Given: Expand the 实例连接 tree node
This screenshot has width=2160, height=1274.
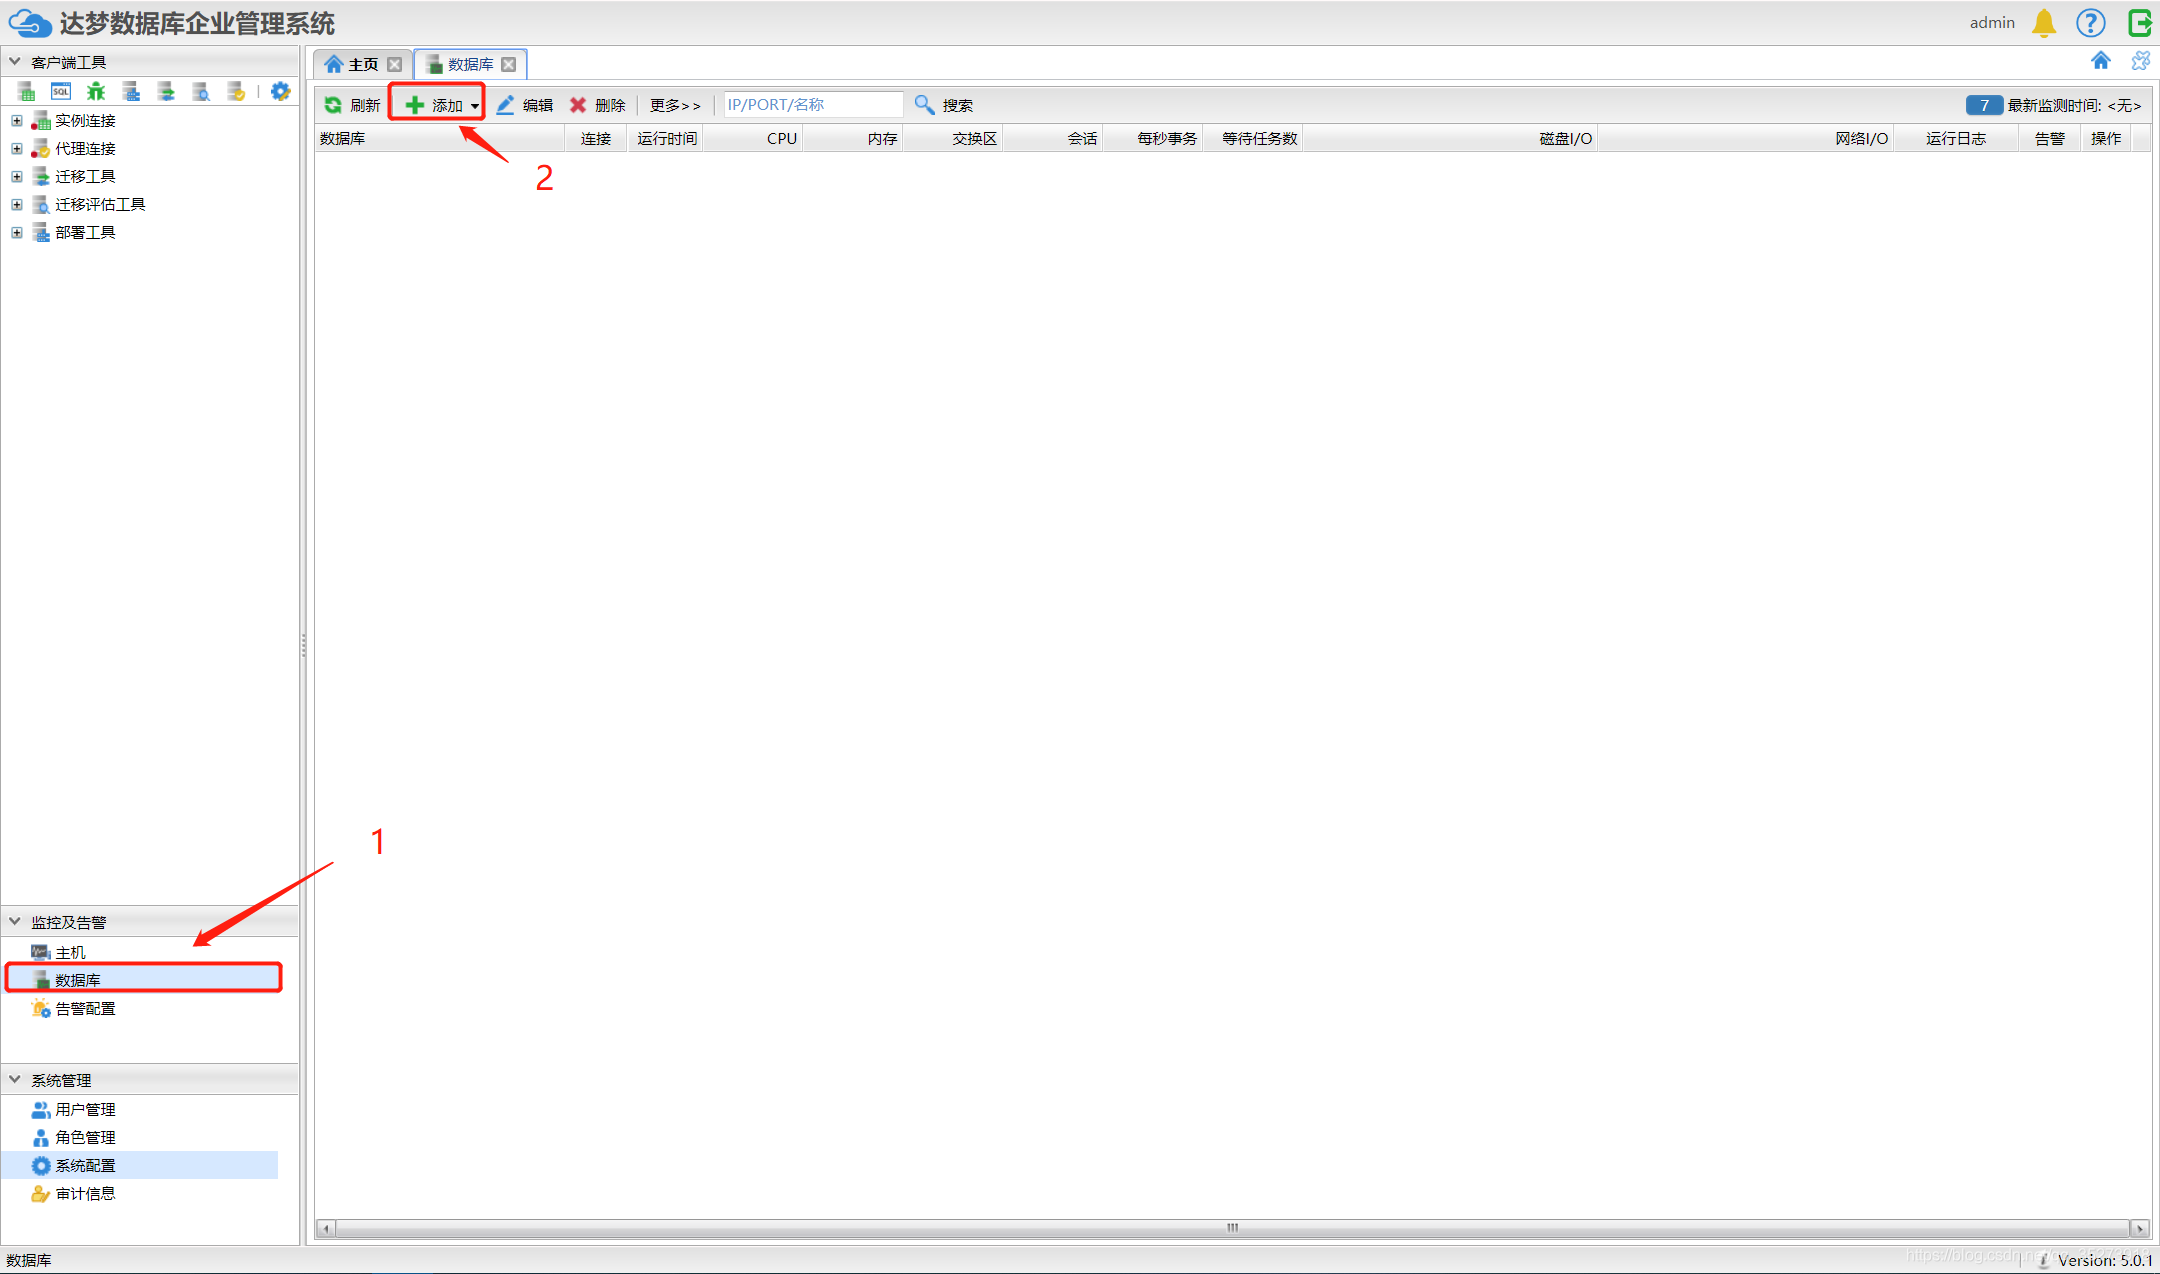Looking at the screenshot, I should (x=17, y=121).
